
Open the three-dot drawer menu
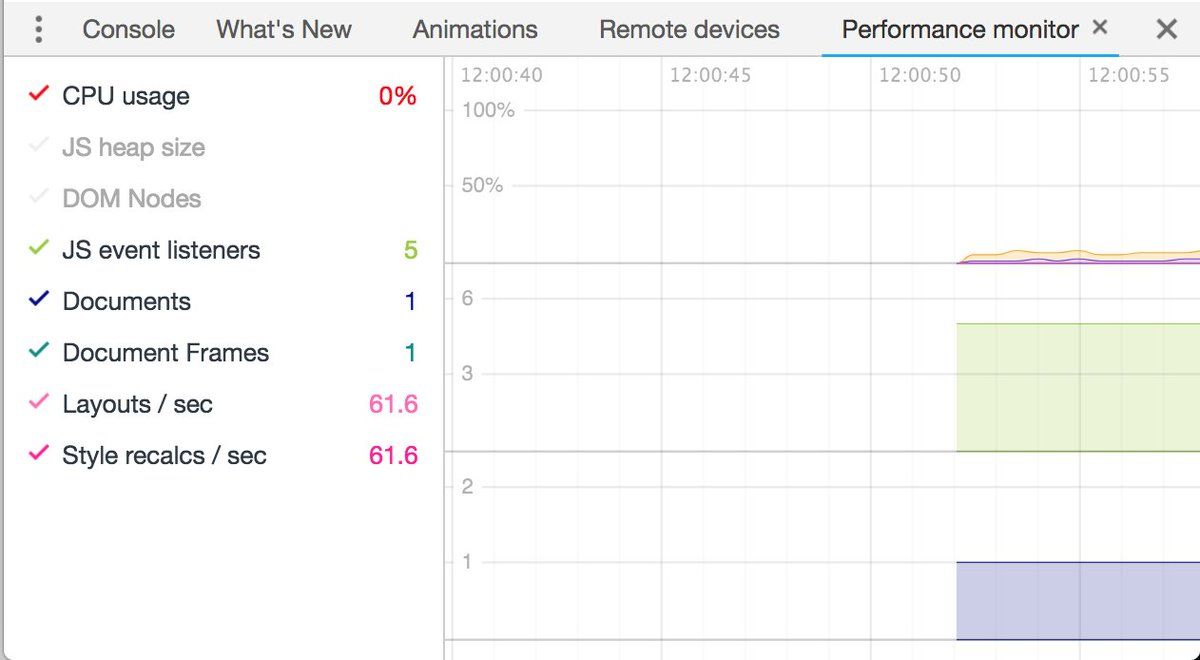pos(39,30)
